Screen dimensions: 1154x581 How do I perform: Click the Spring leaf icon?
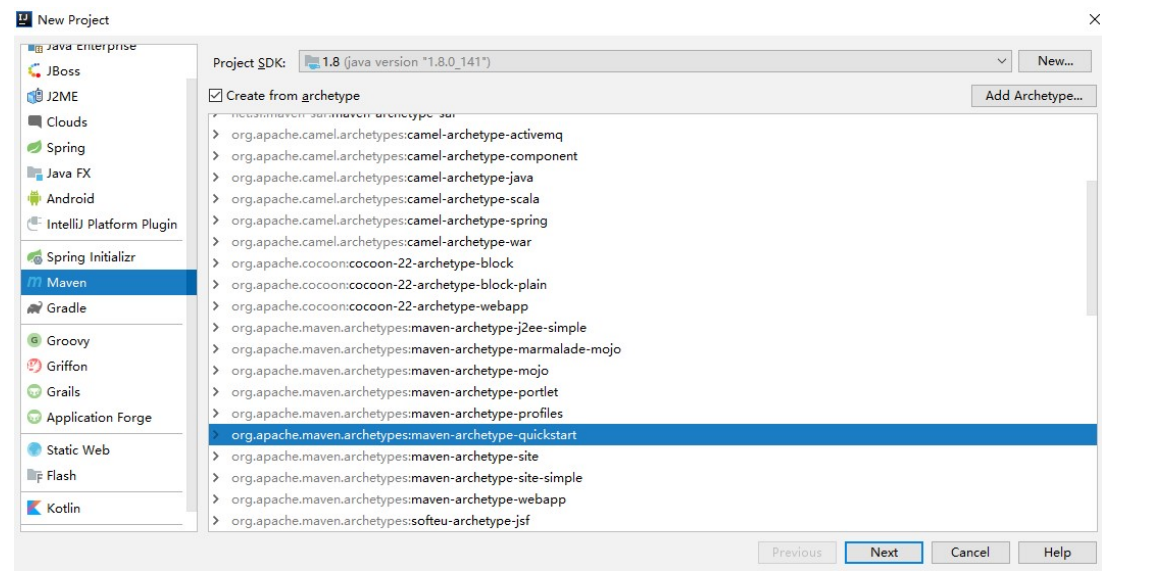tap(35, 147)
